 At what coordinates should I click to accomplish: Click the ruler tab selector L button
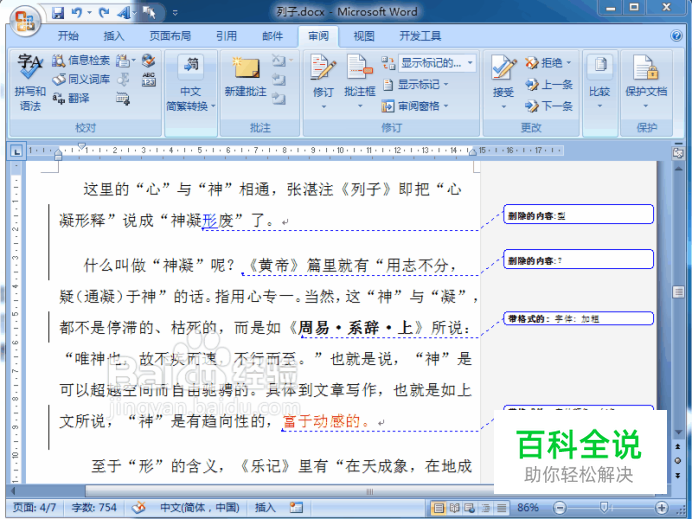(x=16, y=151)
